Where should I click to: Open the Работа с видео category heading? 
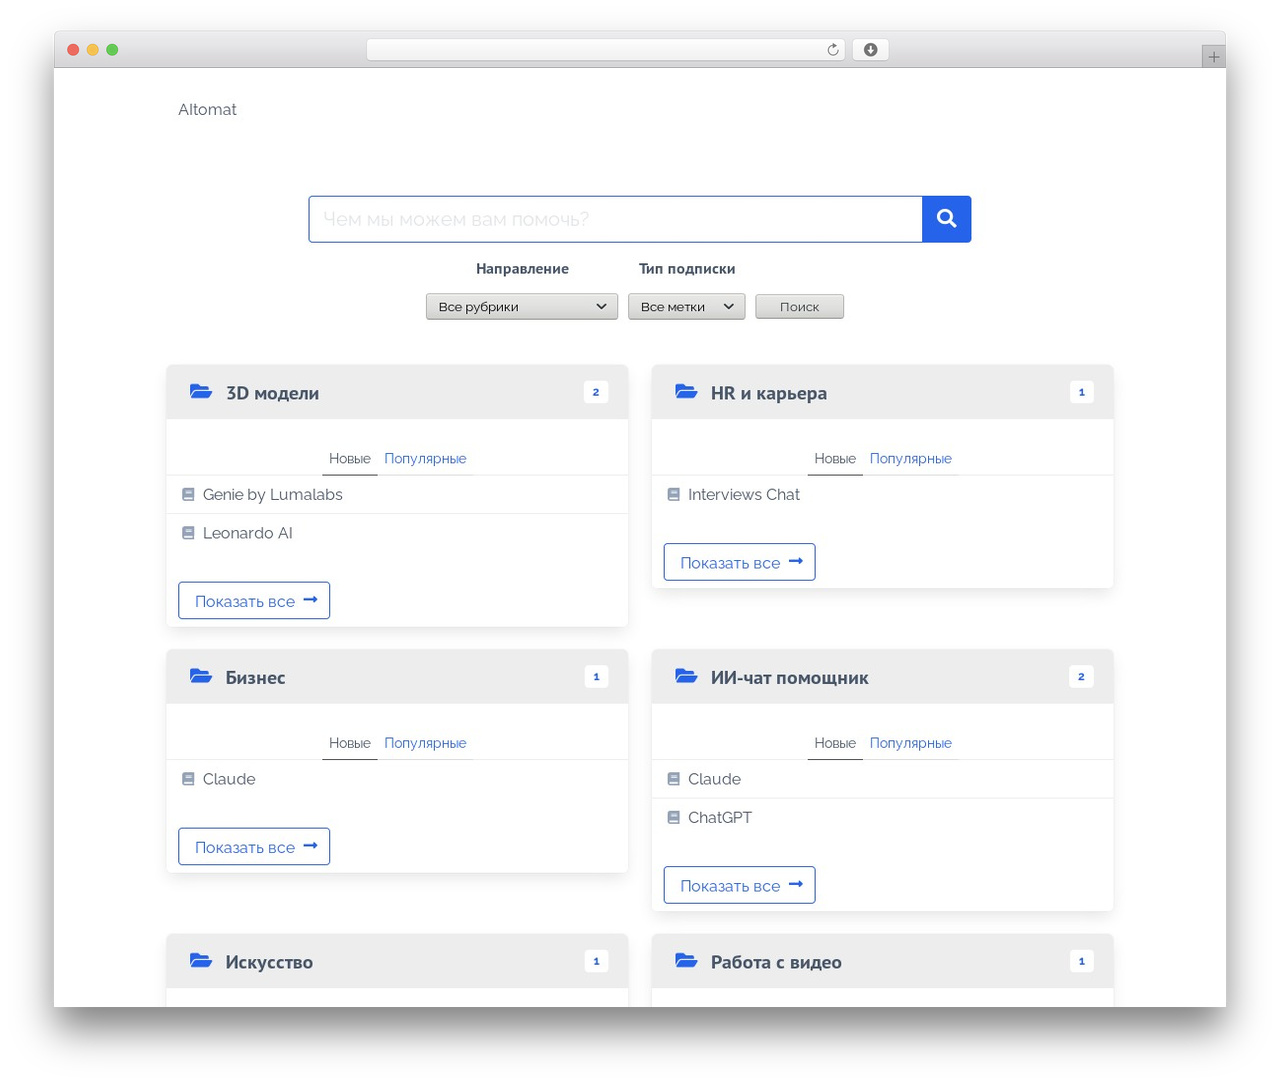(x=776, y=962)
